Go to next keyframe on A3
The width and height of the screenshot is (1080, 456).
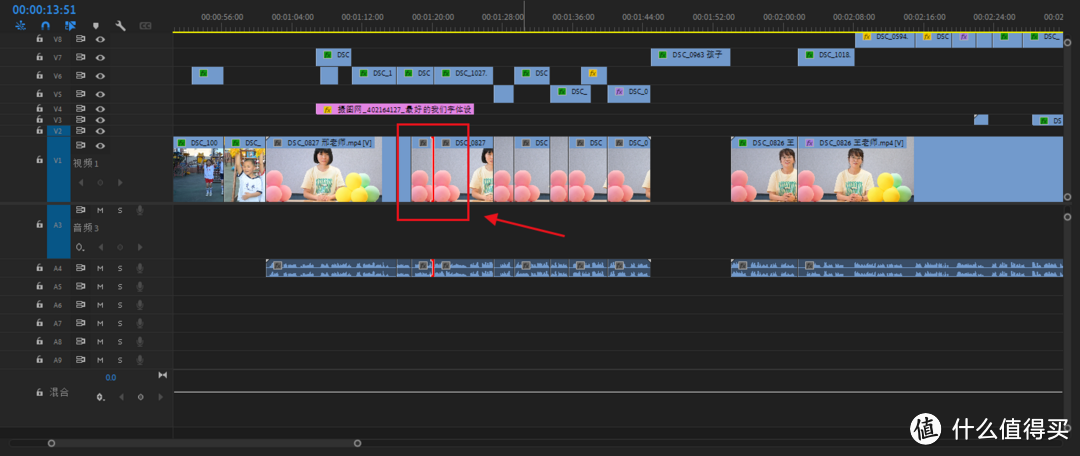click(x=140, y=247)
